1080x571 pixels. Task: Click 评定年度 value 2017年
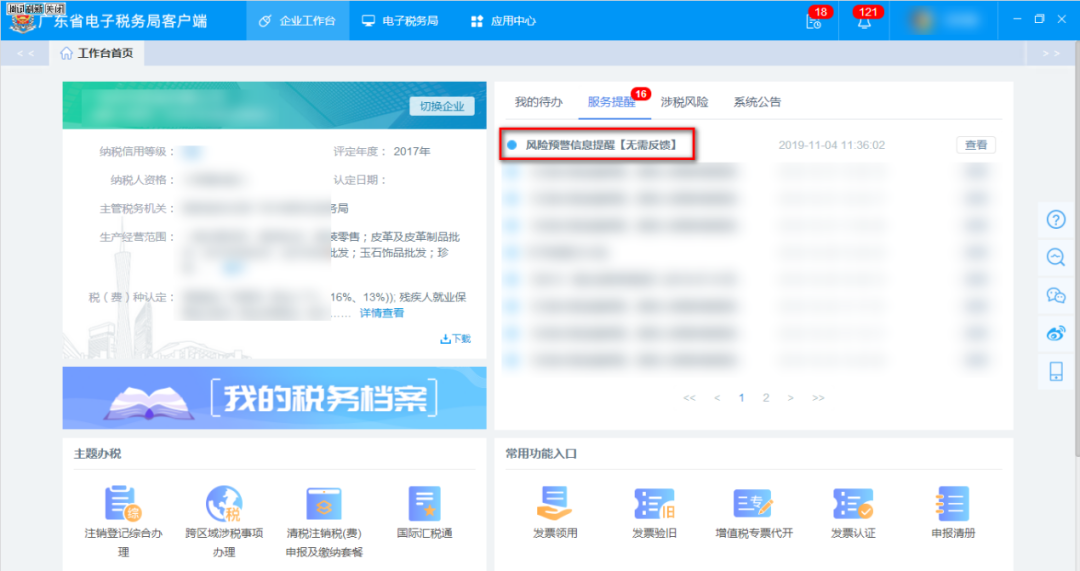point(412,152)
